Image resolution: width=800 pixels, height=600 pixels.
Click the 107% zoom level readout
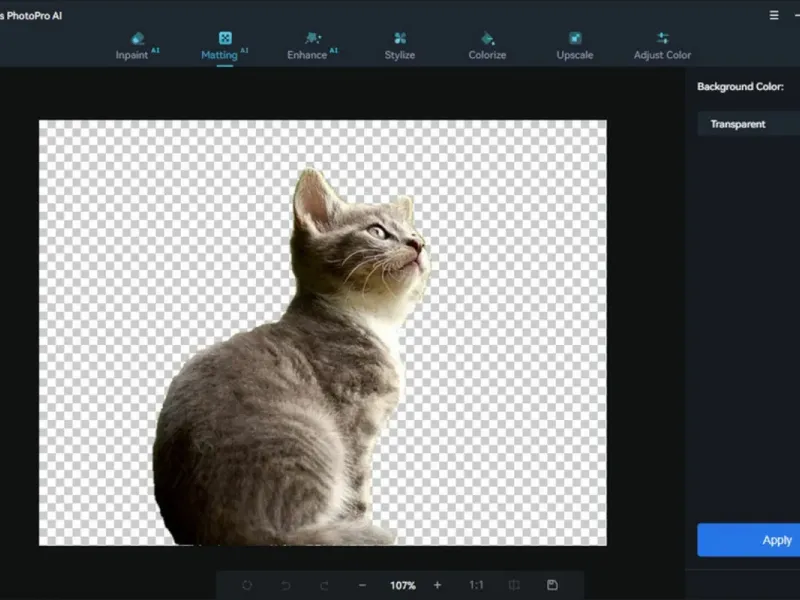[x=402, y=585]
